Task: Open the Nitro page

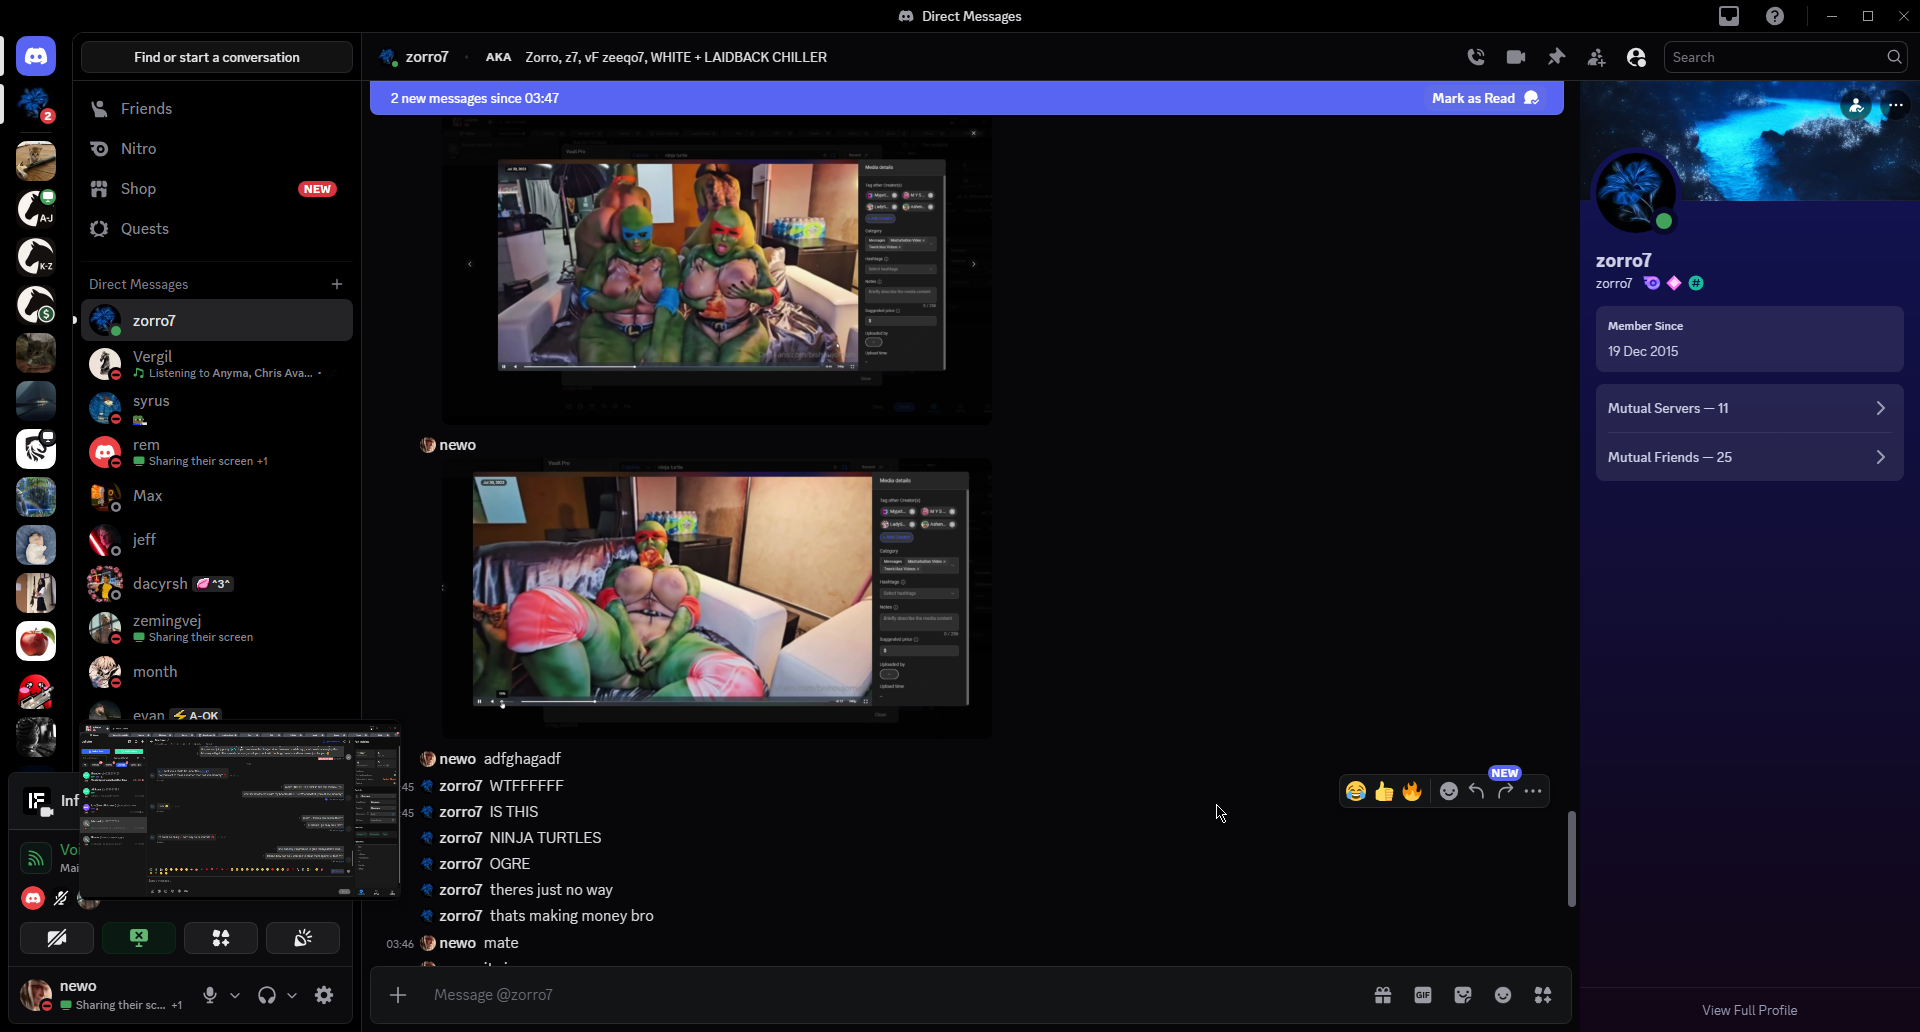Action: (217, 149)
